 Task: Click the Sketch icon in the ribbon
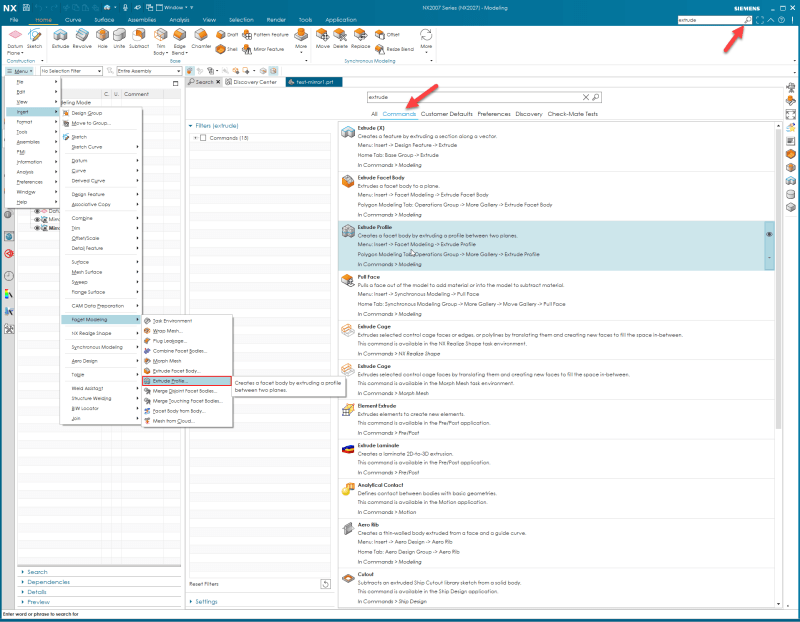(34, 38)
